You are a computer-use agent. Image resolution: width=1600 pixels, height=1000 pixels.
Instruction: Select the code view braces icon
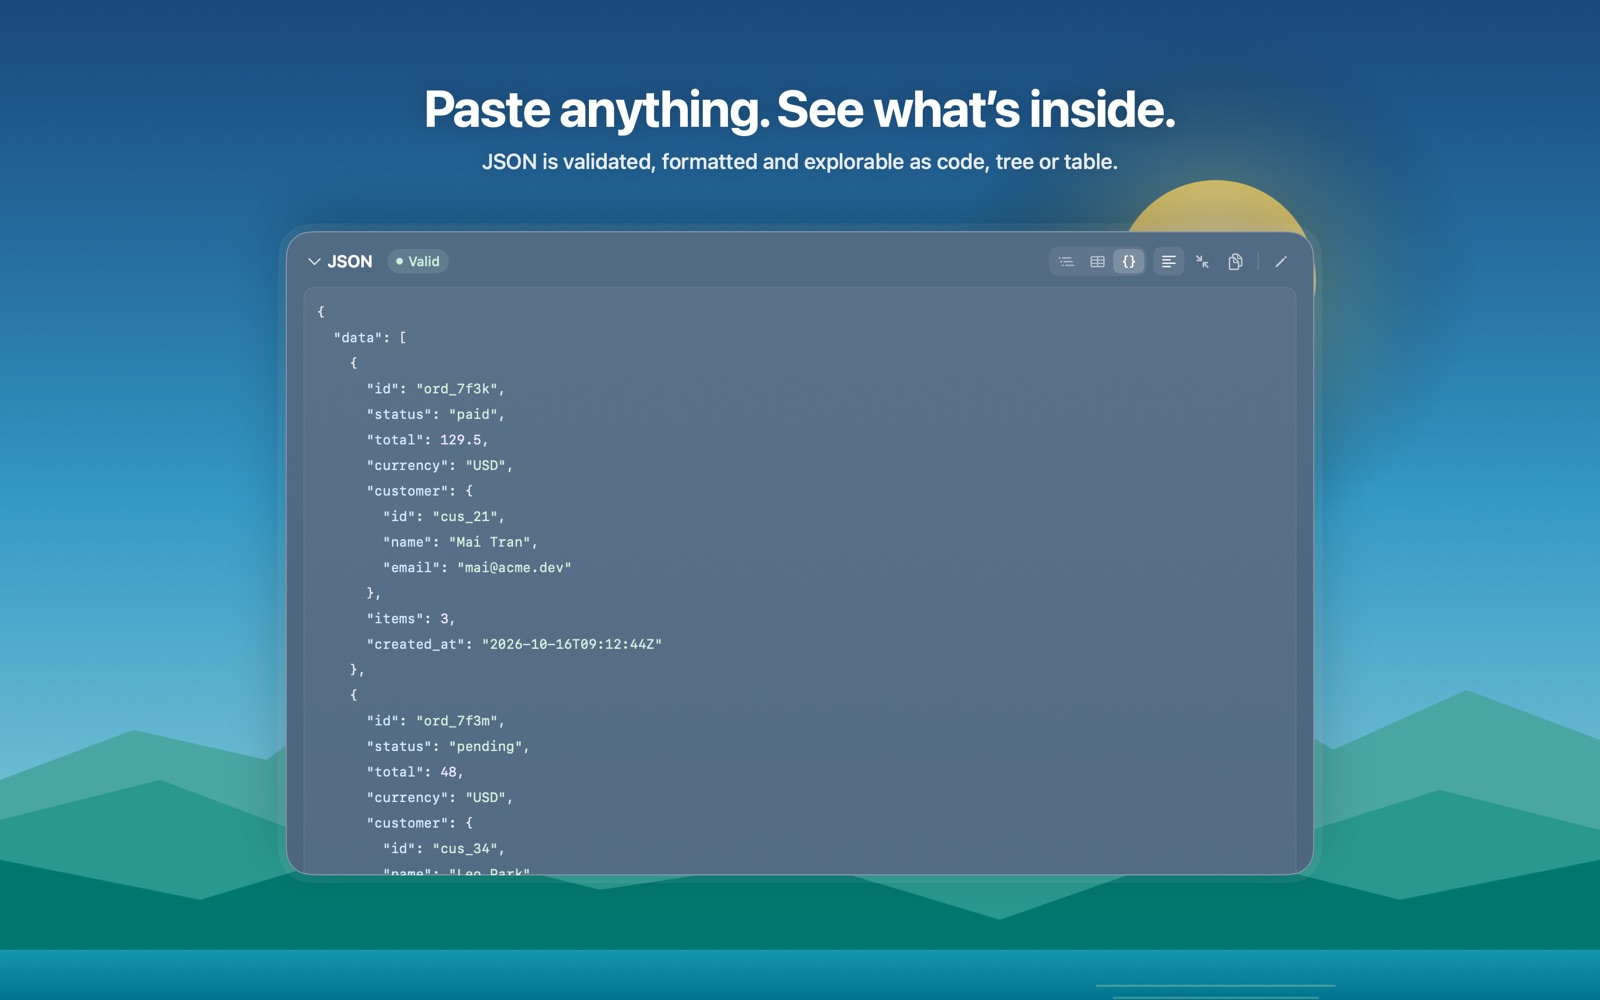pos(1128,262)
